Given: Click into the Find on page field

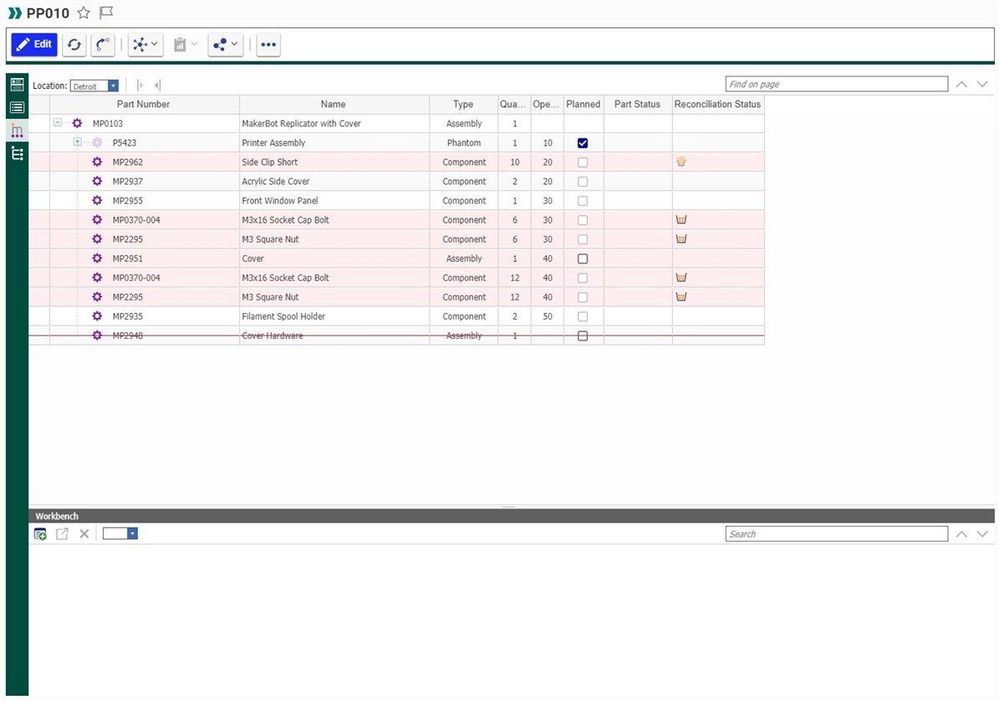Looking at the screenshot, I should [x=837, y=84].
